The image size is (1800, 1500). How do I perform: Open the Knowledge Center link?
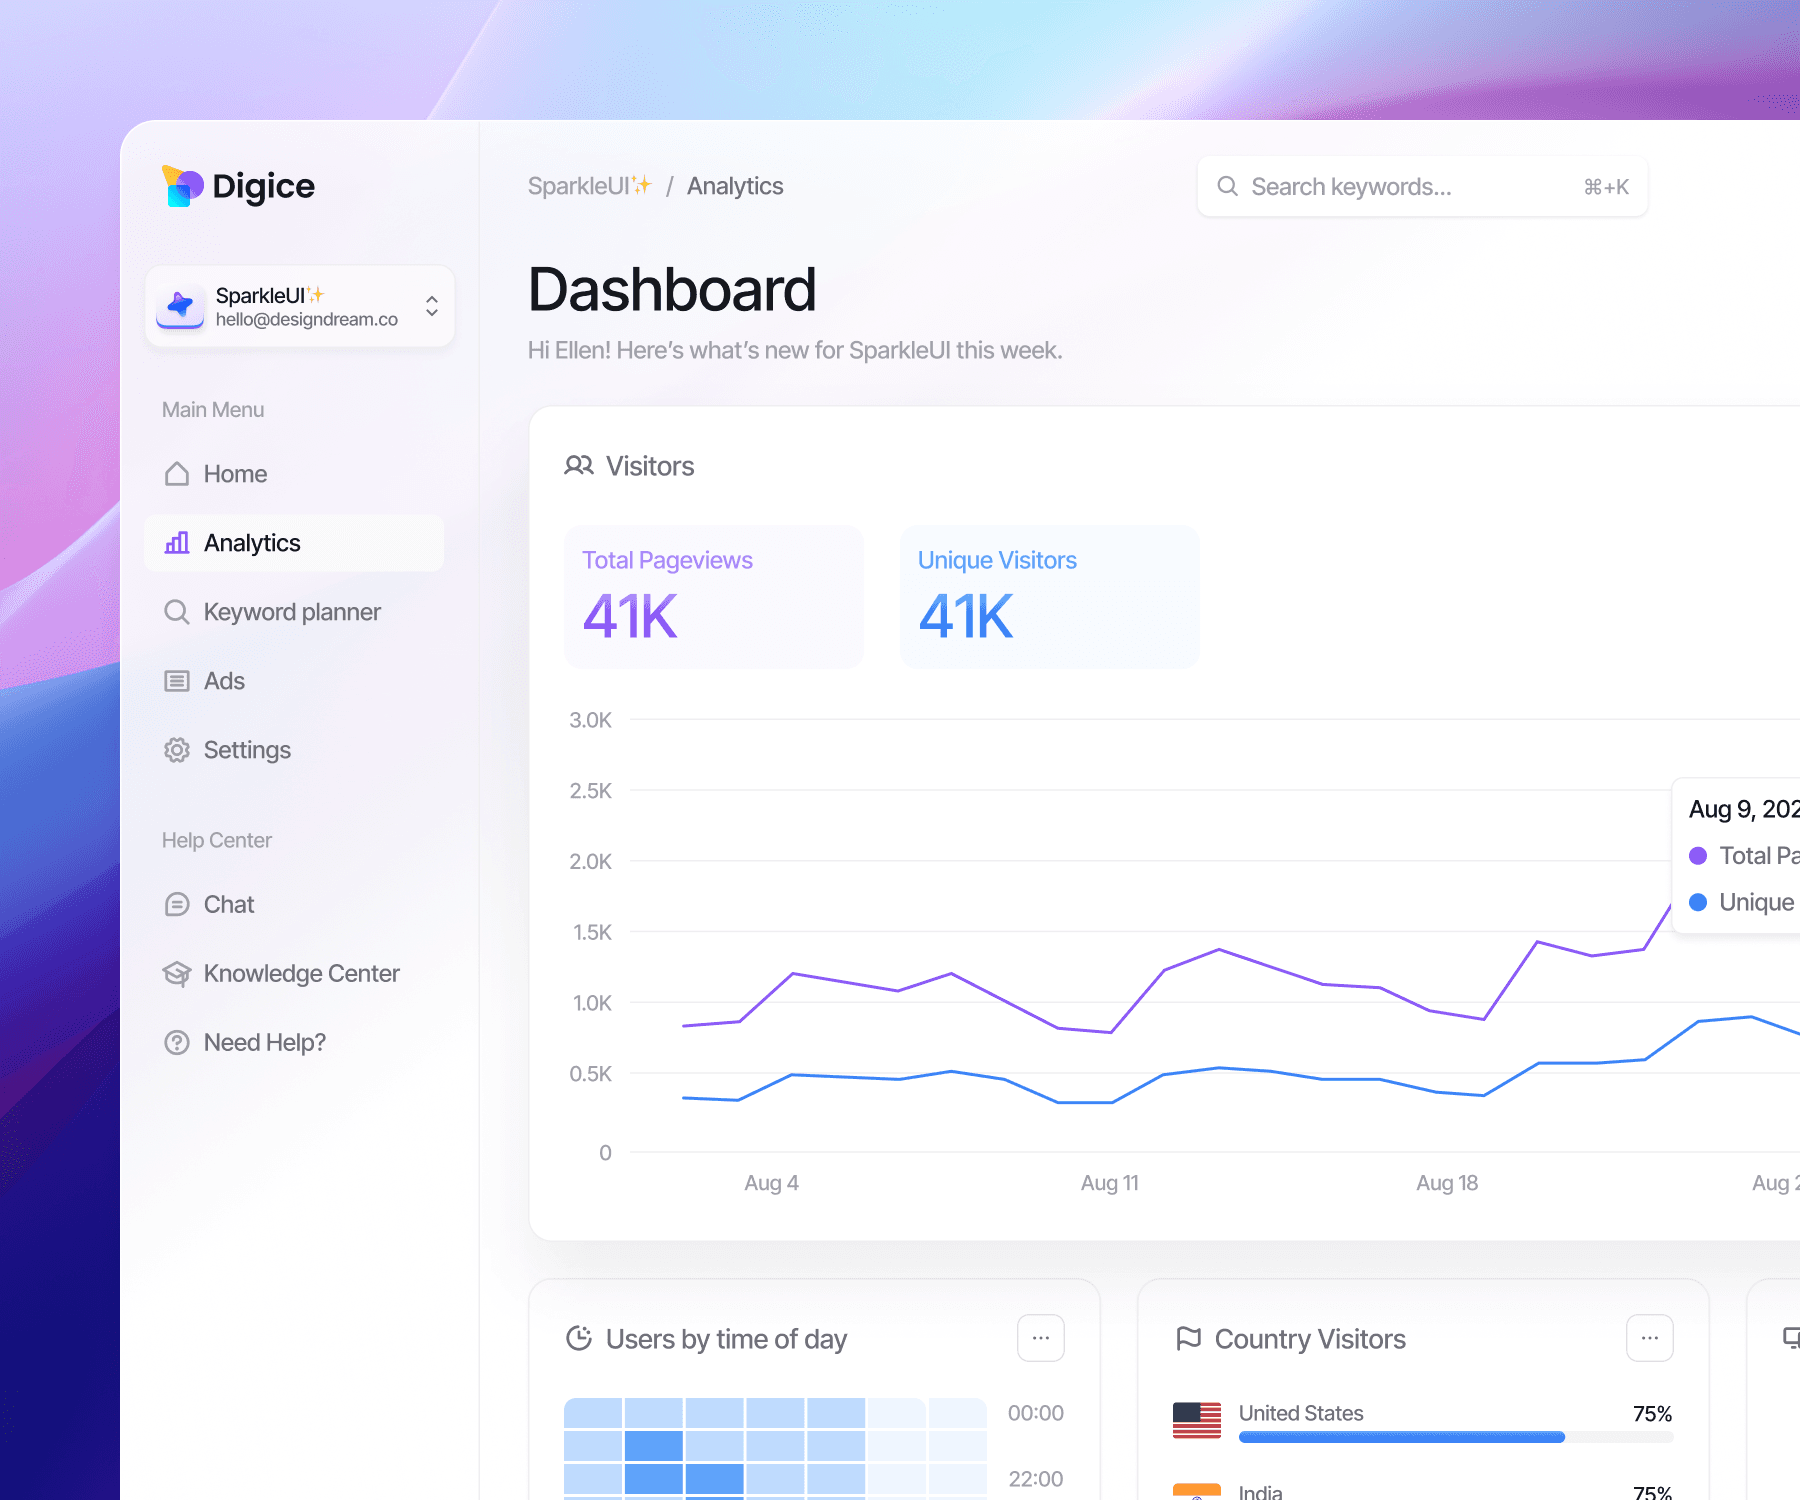294,974
